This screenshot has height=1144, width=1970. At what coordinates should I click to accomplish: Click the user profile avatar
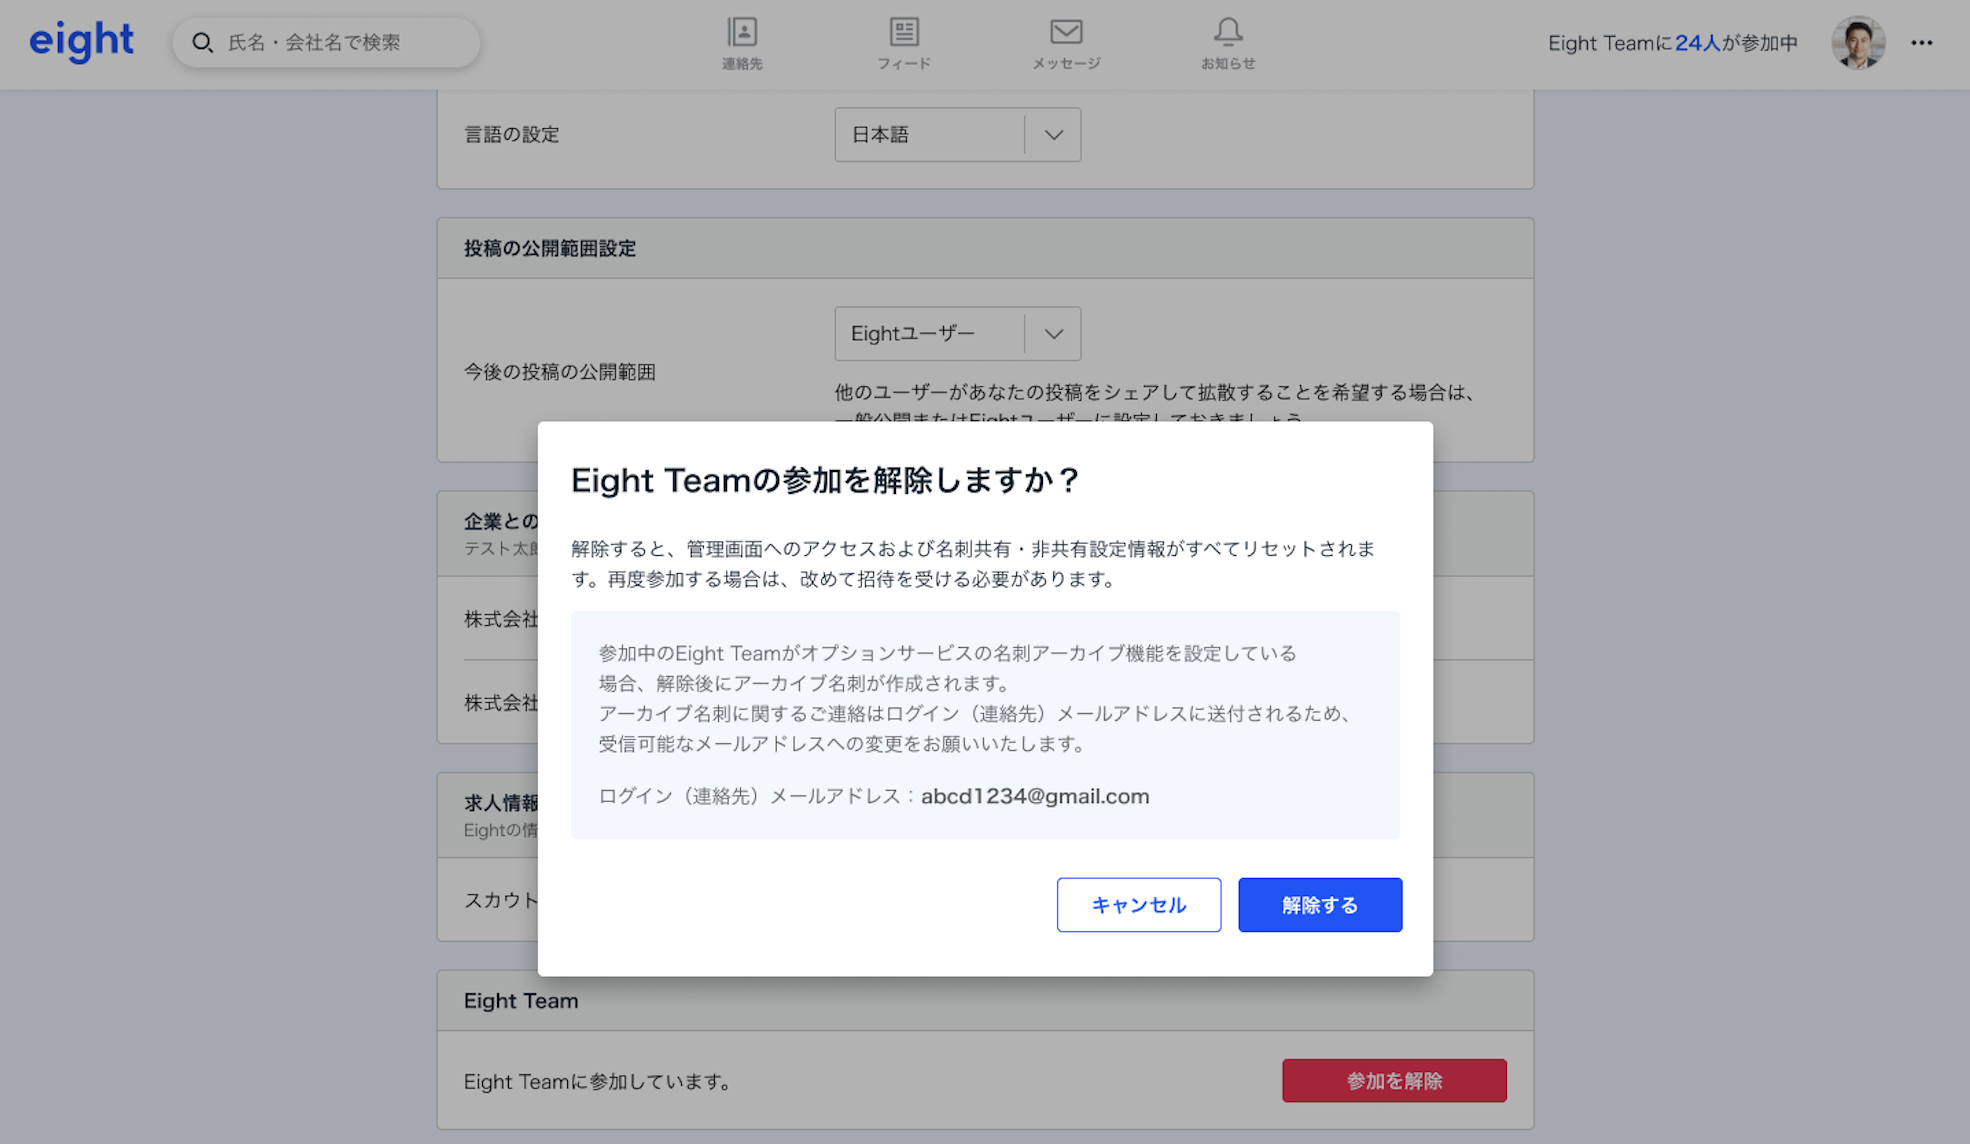point(1858,43)
